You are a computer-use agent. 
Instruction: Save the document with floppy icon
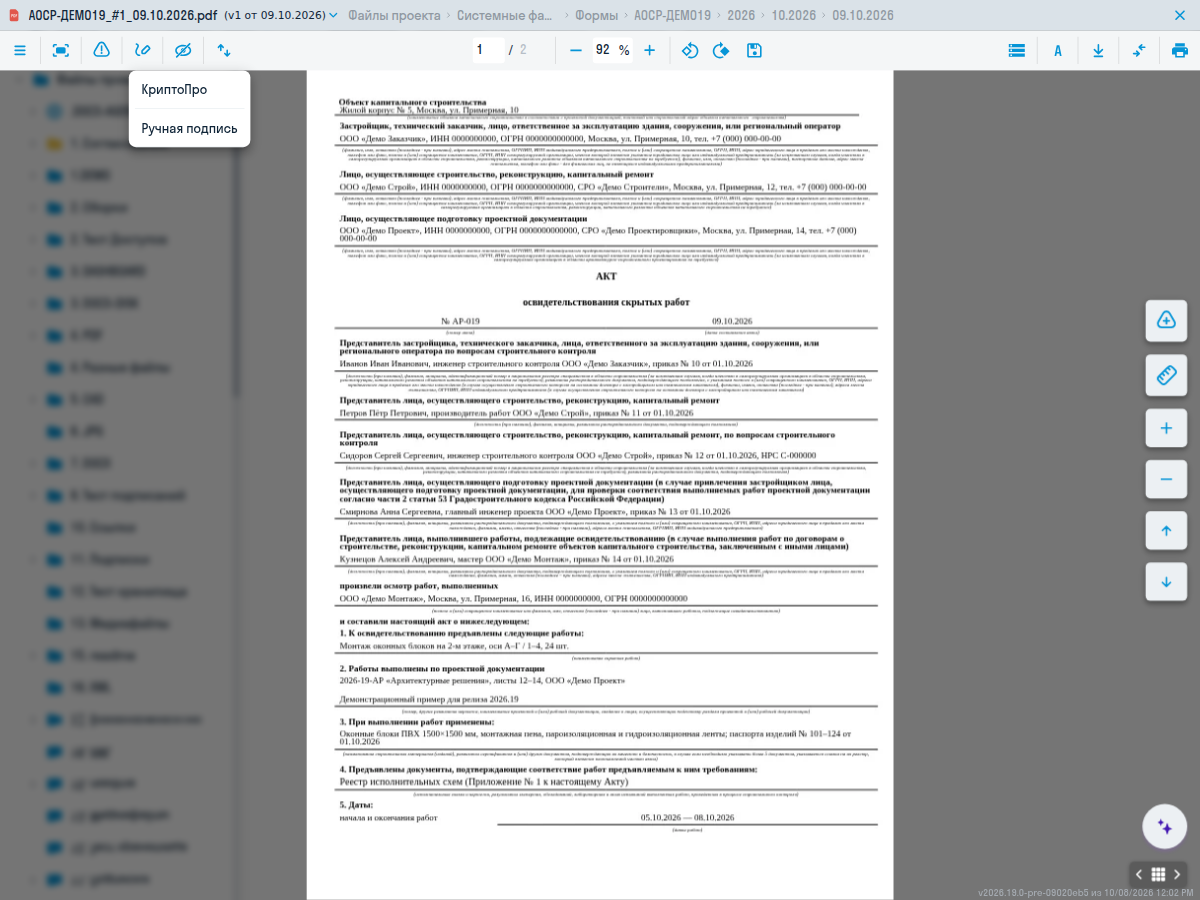click(x=754, y=50)
